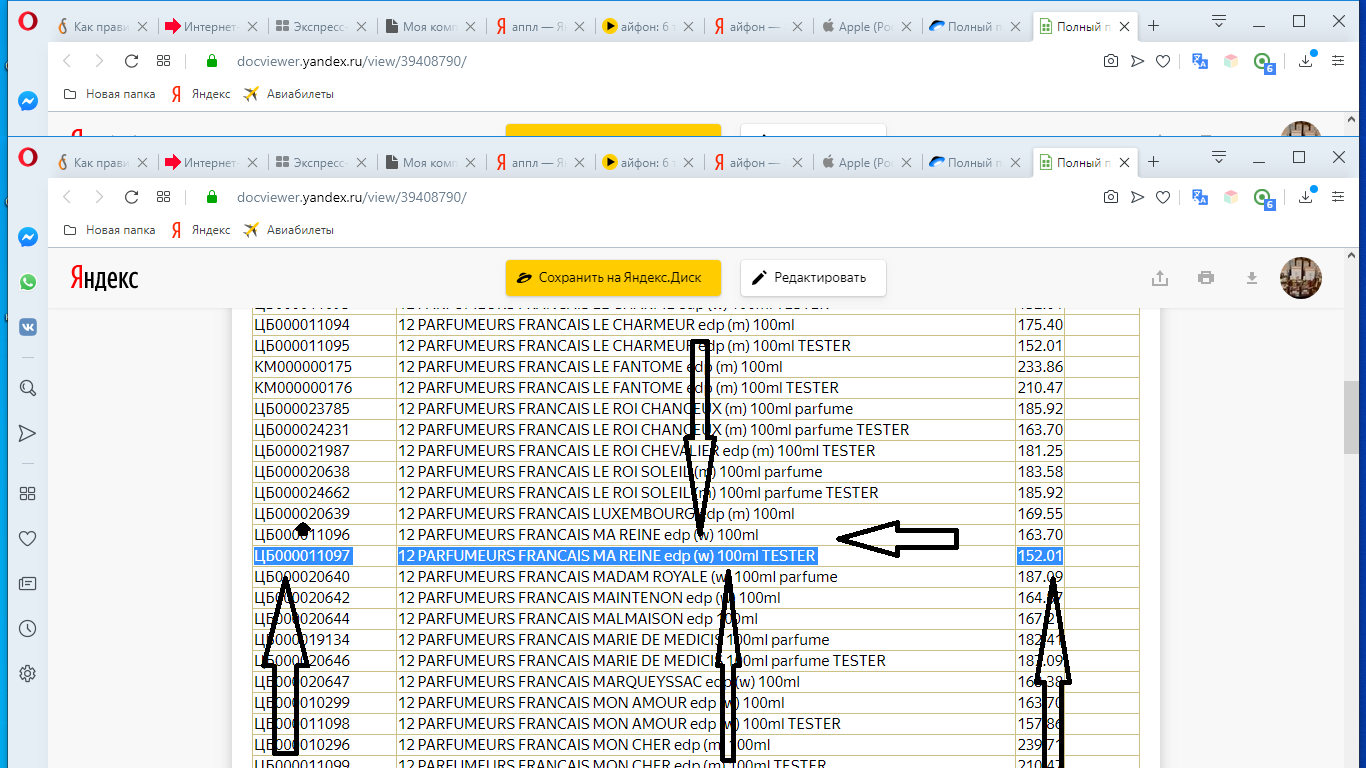Open WhatsApp in the Opera sidebar
The image size is (1366, 768).
[28, 283]
